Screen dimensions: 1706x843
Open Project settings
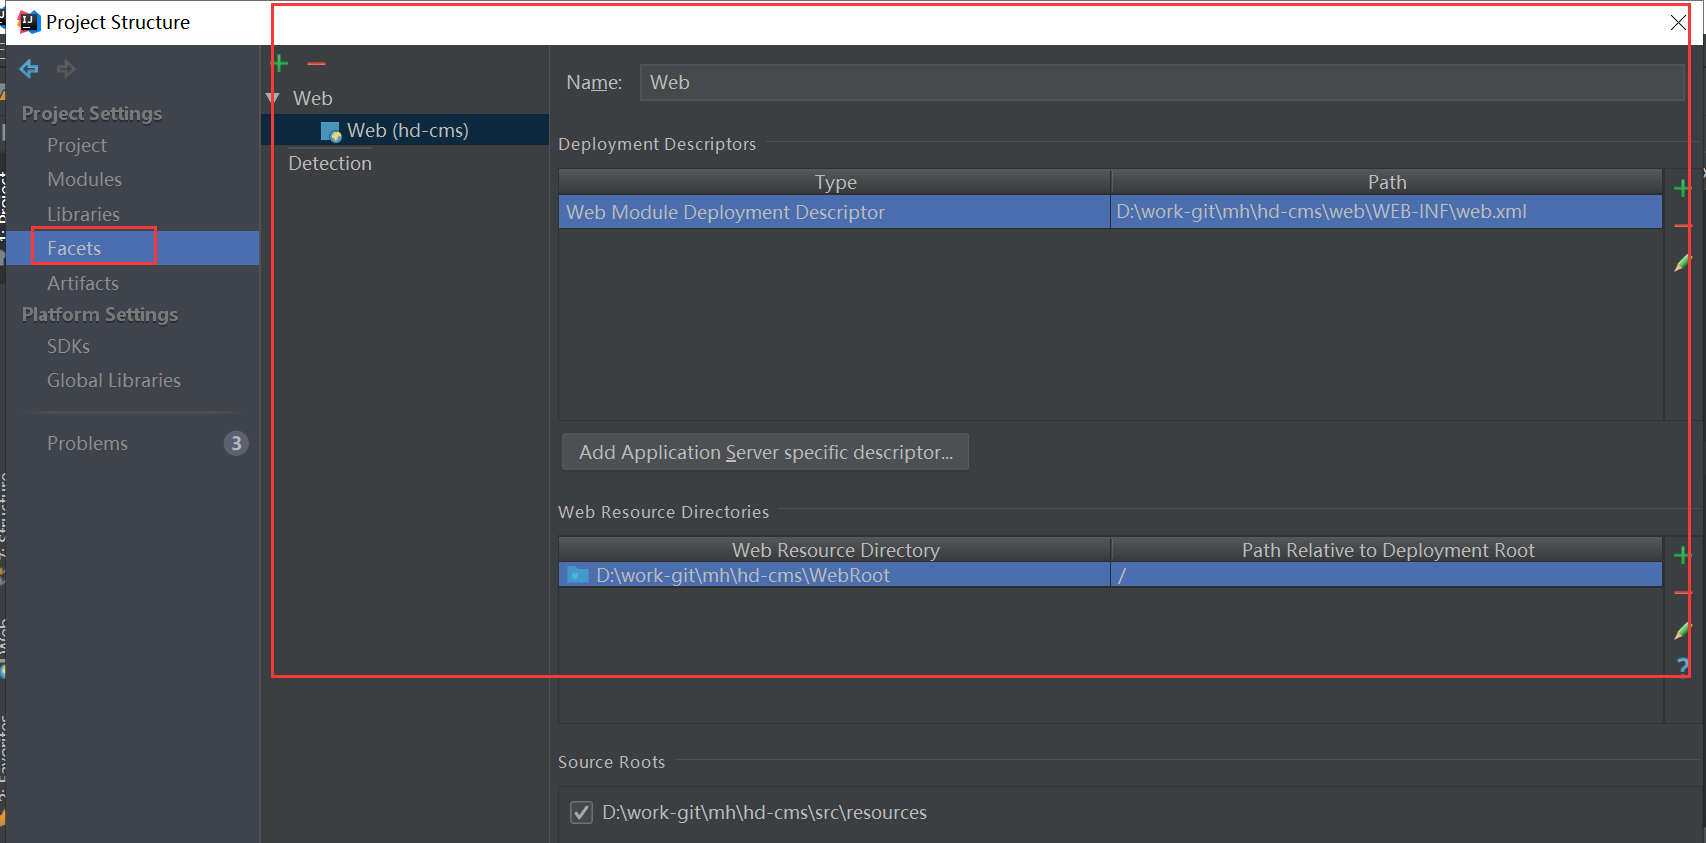(77, 145)
